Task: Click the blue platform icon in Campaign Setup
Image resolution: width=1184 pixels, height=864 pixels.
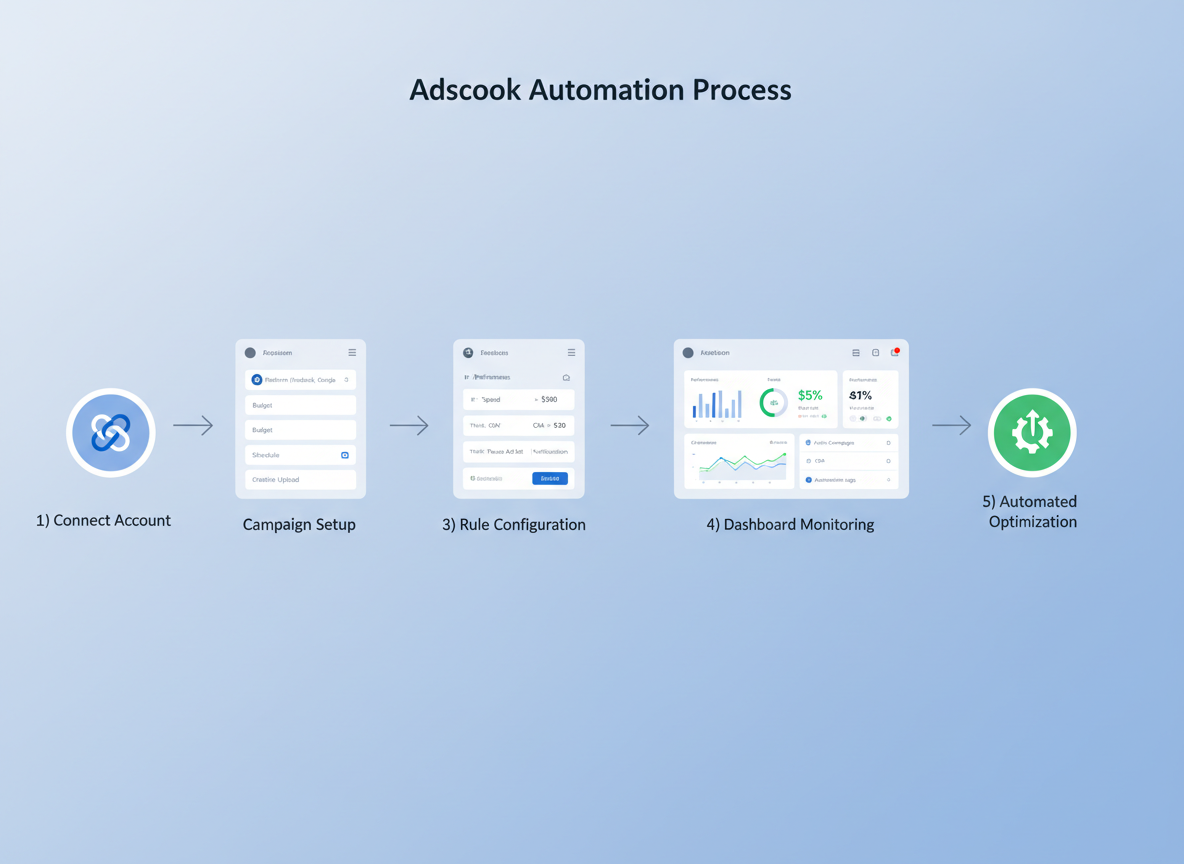Action: coord(256,380)
